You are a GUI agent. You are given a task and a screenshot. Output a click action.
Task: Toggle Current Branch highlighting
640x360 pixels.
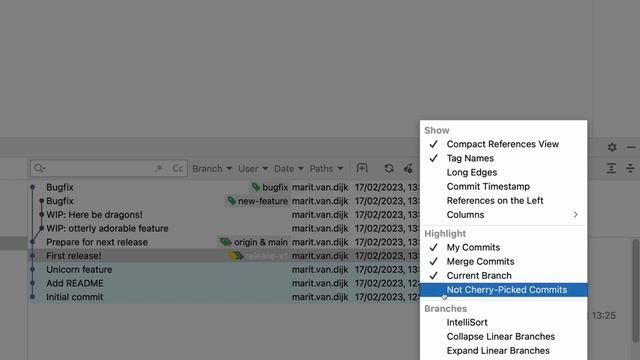503,276
